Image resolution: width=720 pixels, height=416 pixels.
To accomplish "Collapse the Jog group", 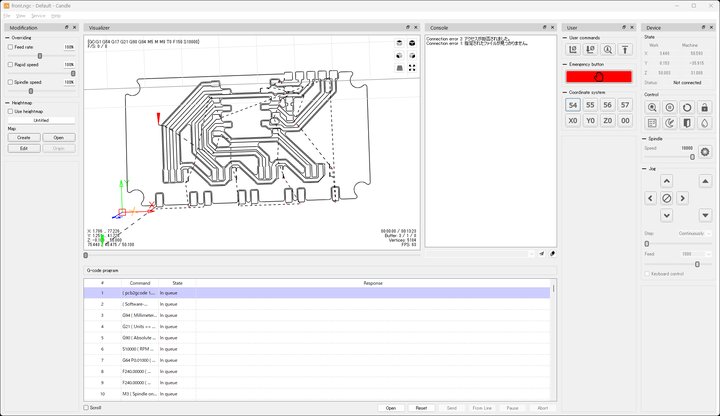I will pyautogui.click(x=644, y=169).
